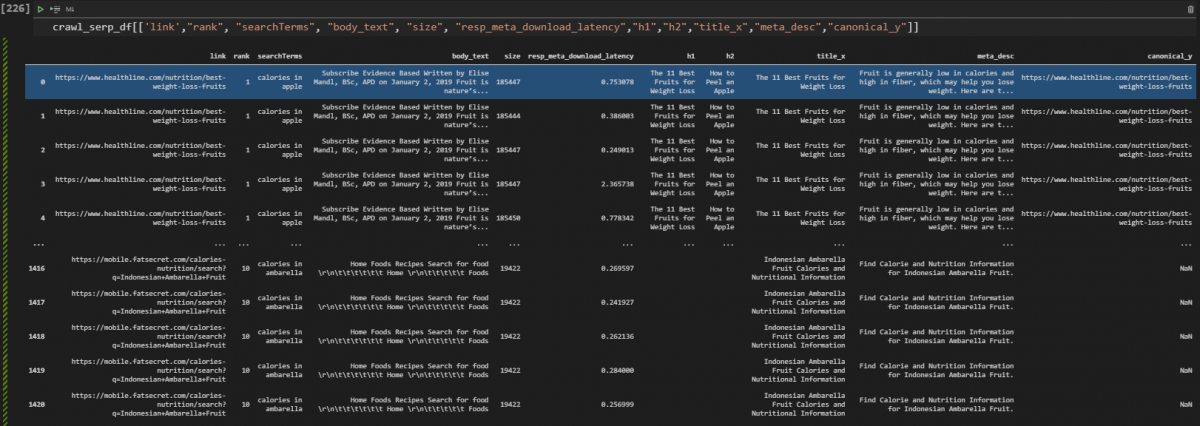1200x426 pixels.
Task: Click the meta_desc text in row 2
Action: [x=937, y=150]
